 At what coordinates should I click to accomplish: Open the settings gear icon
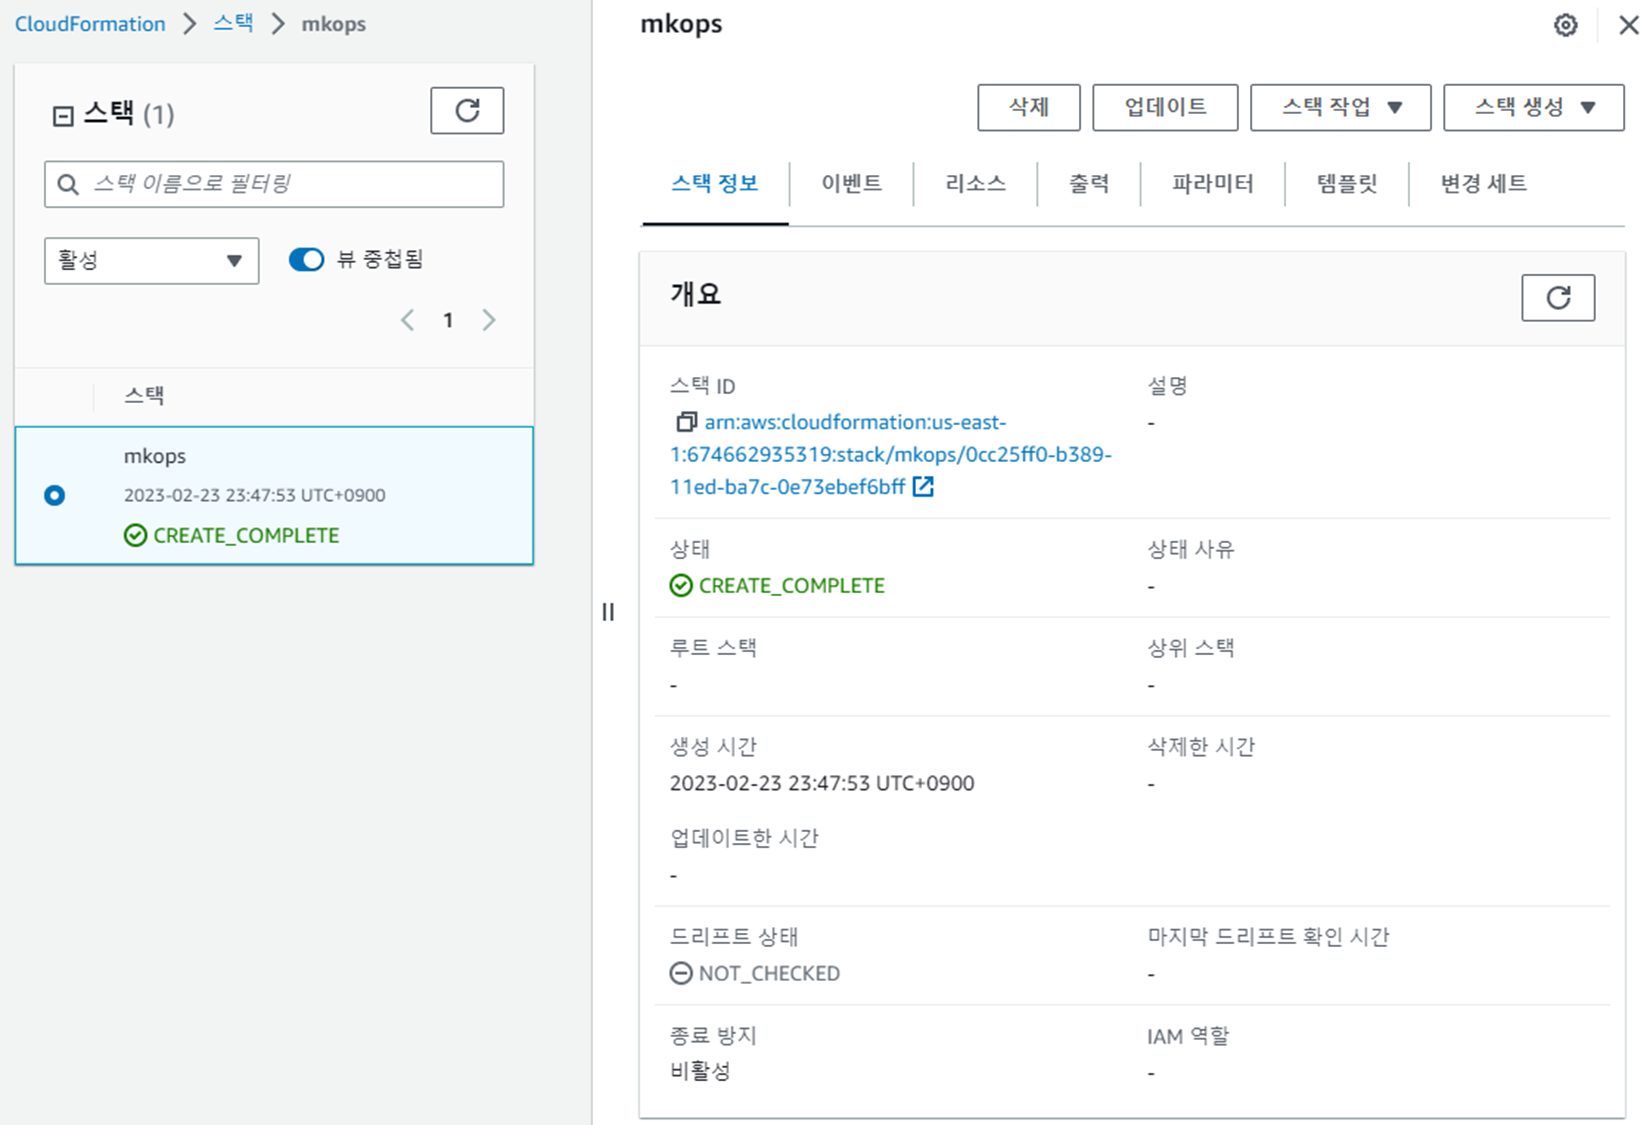(1565, 25)
